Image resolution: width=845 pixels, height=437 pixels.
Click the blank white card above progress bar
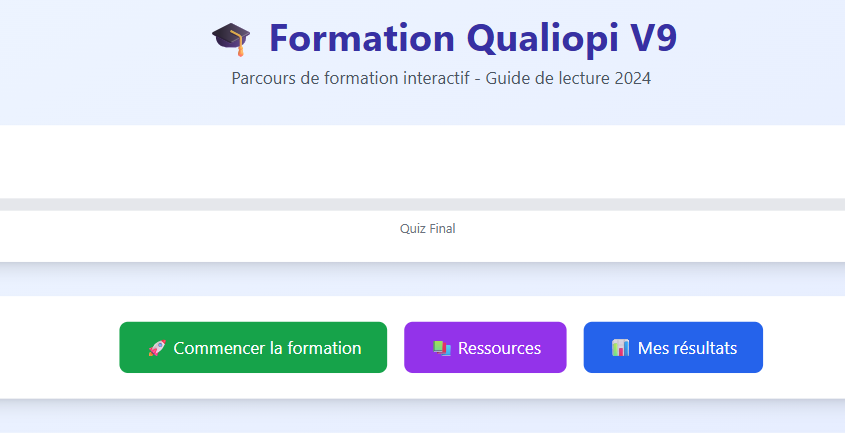pyautogui.click(x=422, y=161)
